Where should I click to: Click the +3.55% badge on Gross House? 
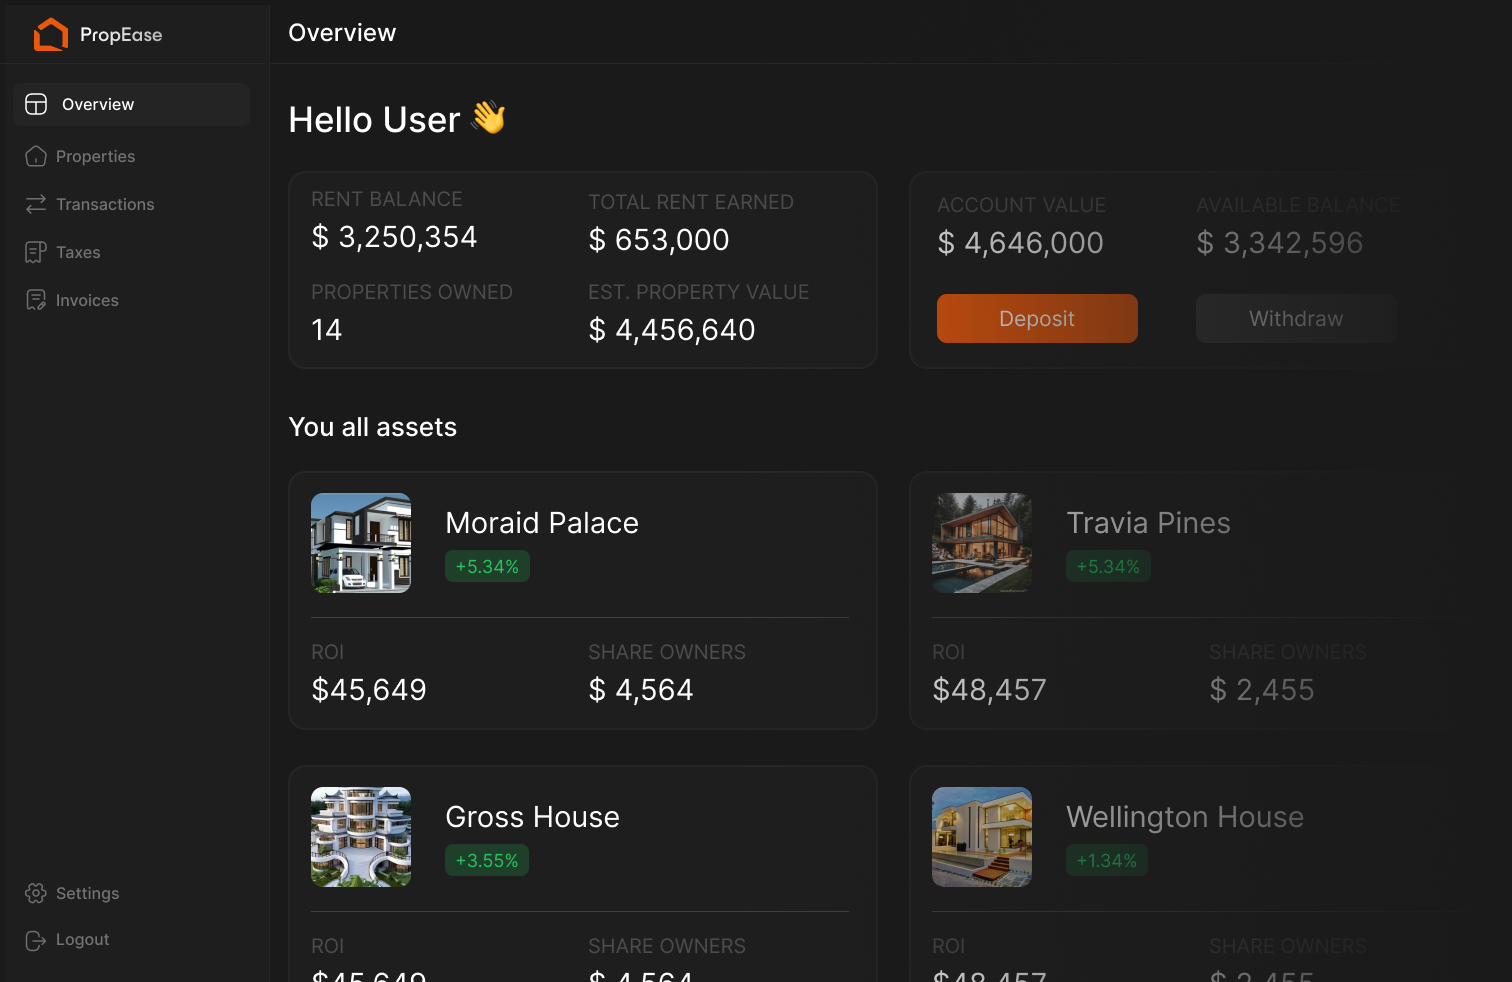point(487,860)
